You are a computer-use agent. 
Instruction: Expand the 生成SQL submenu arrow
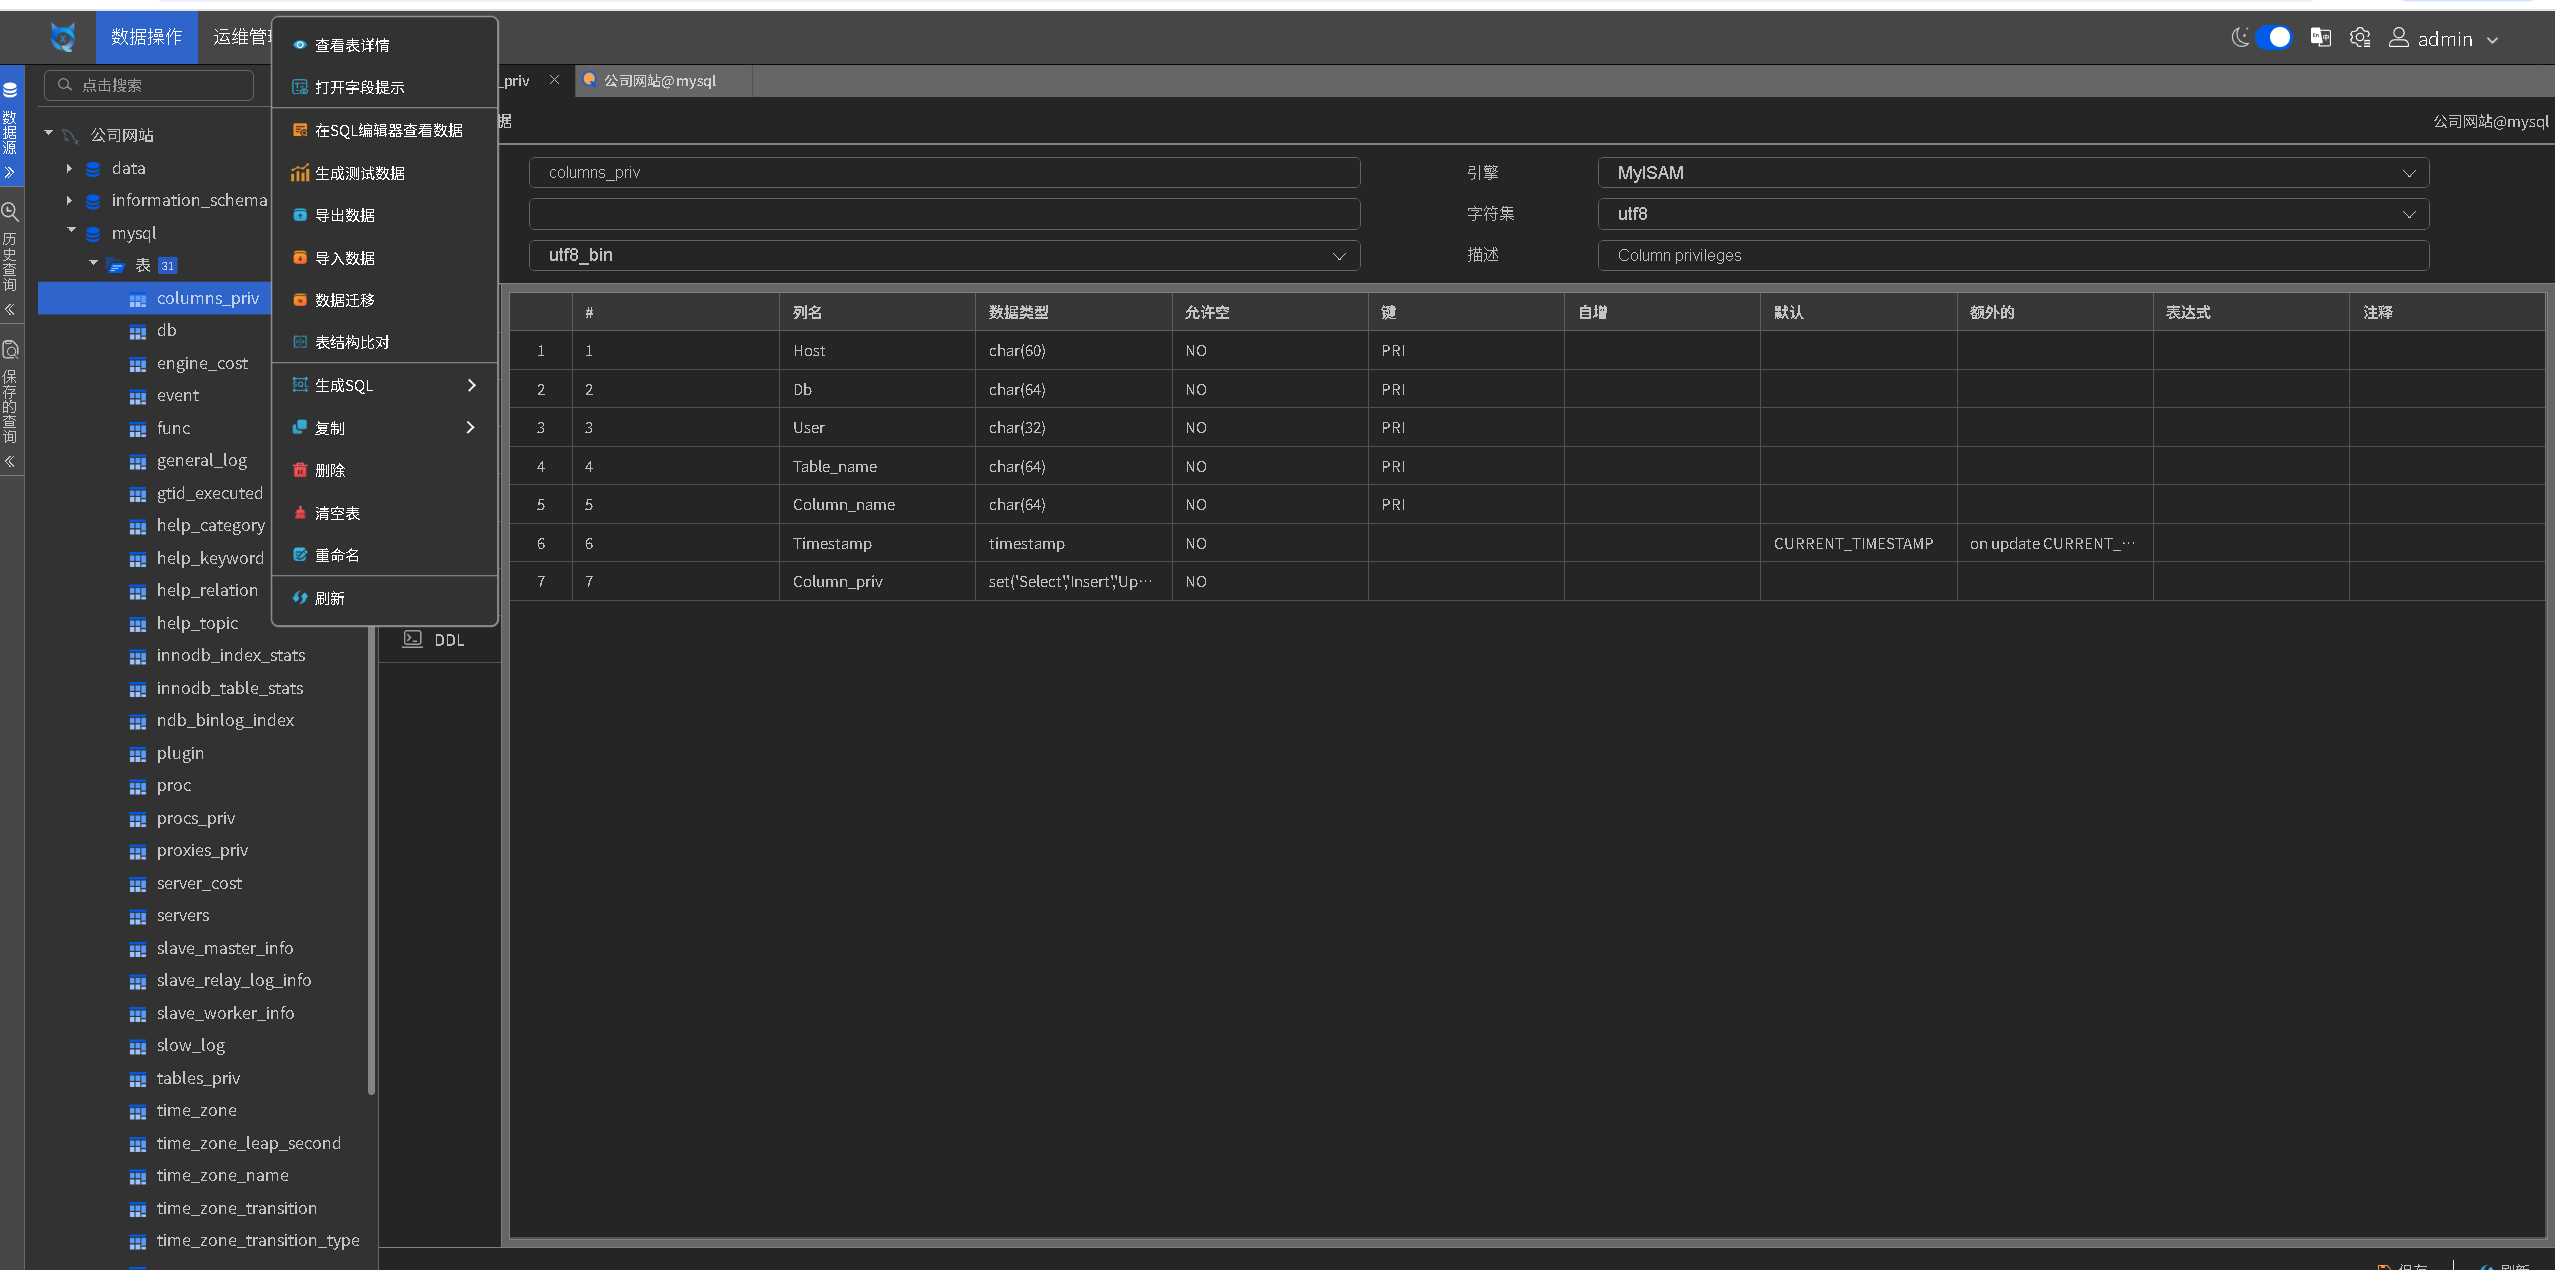[x=471, y=385]
